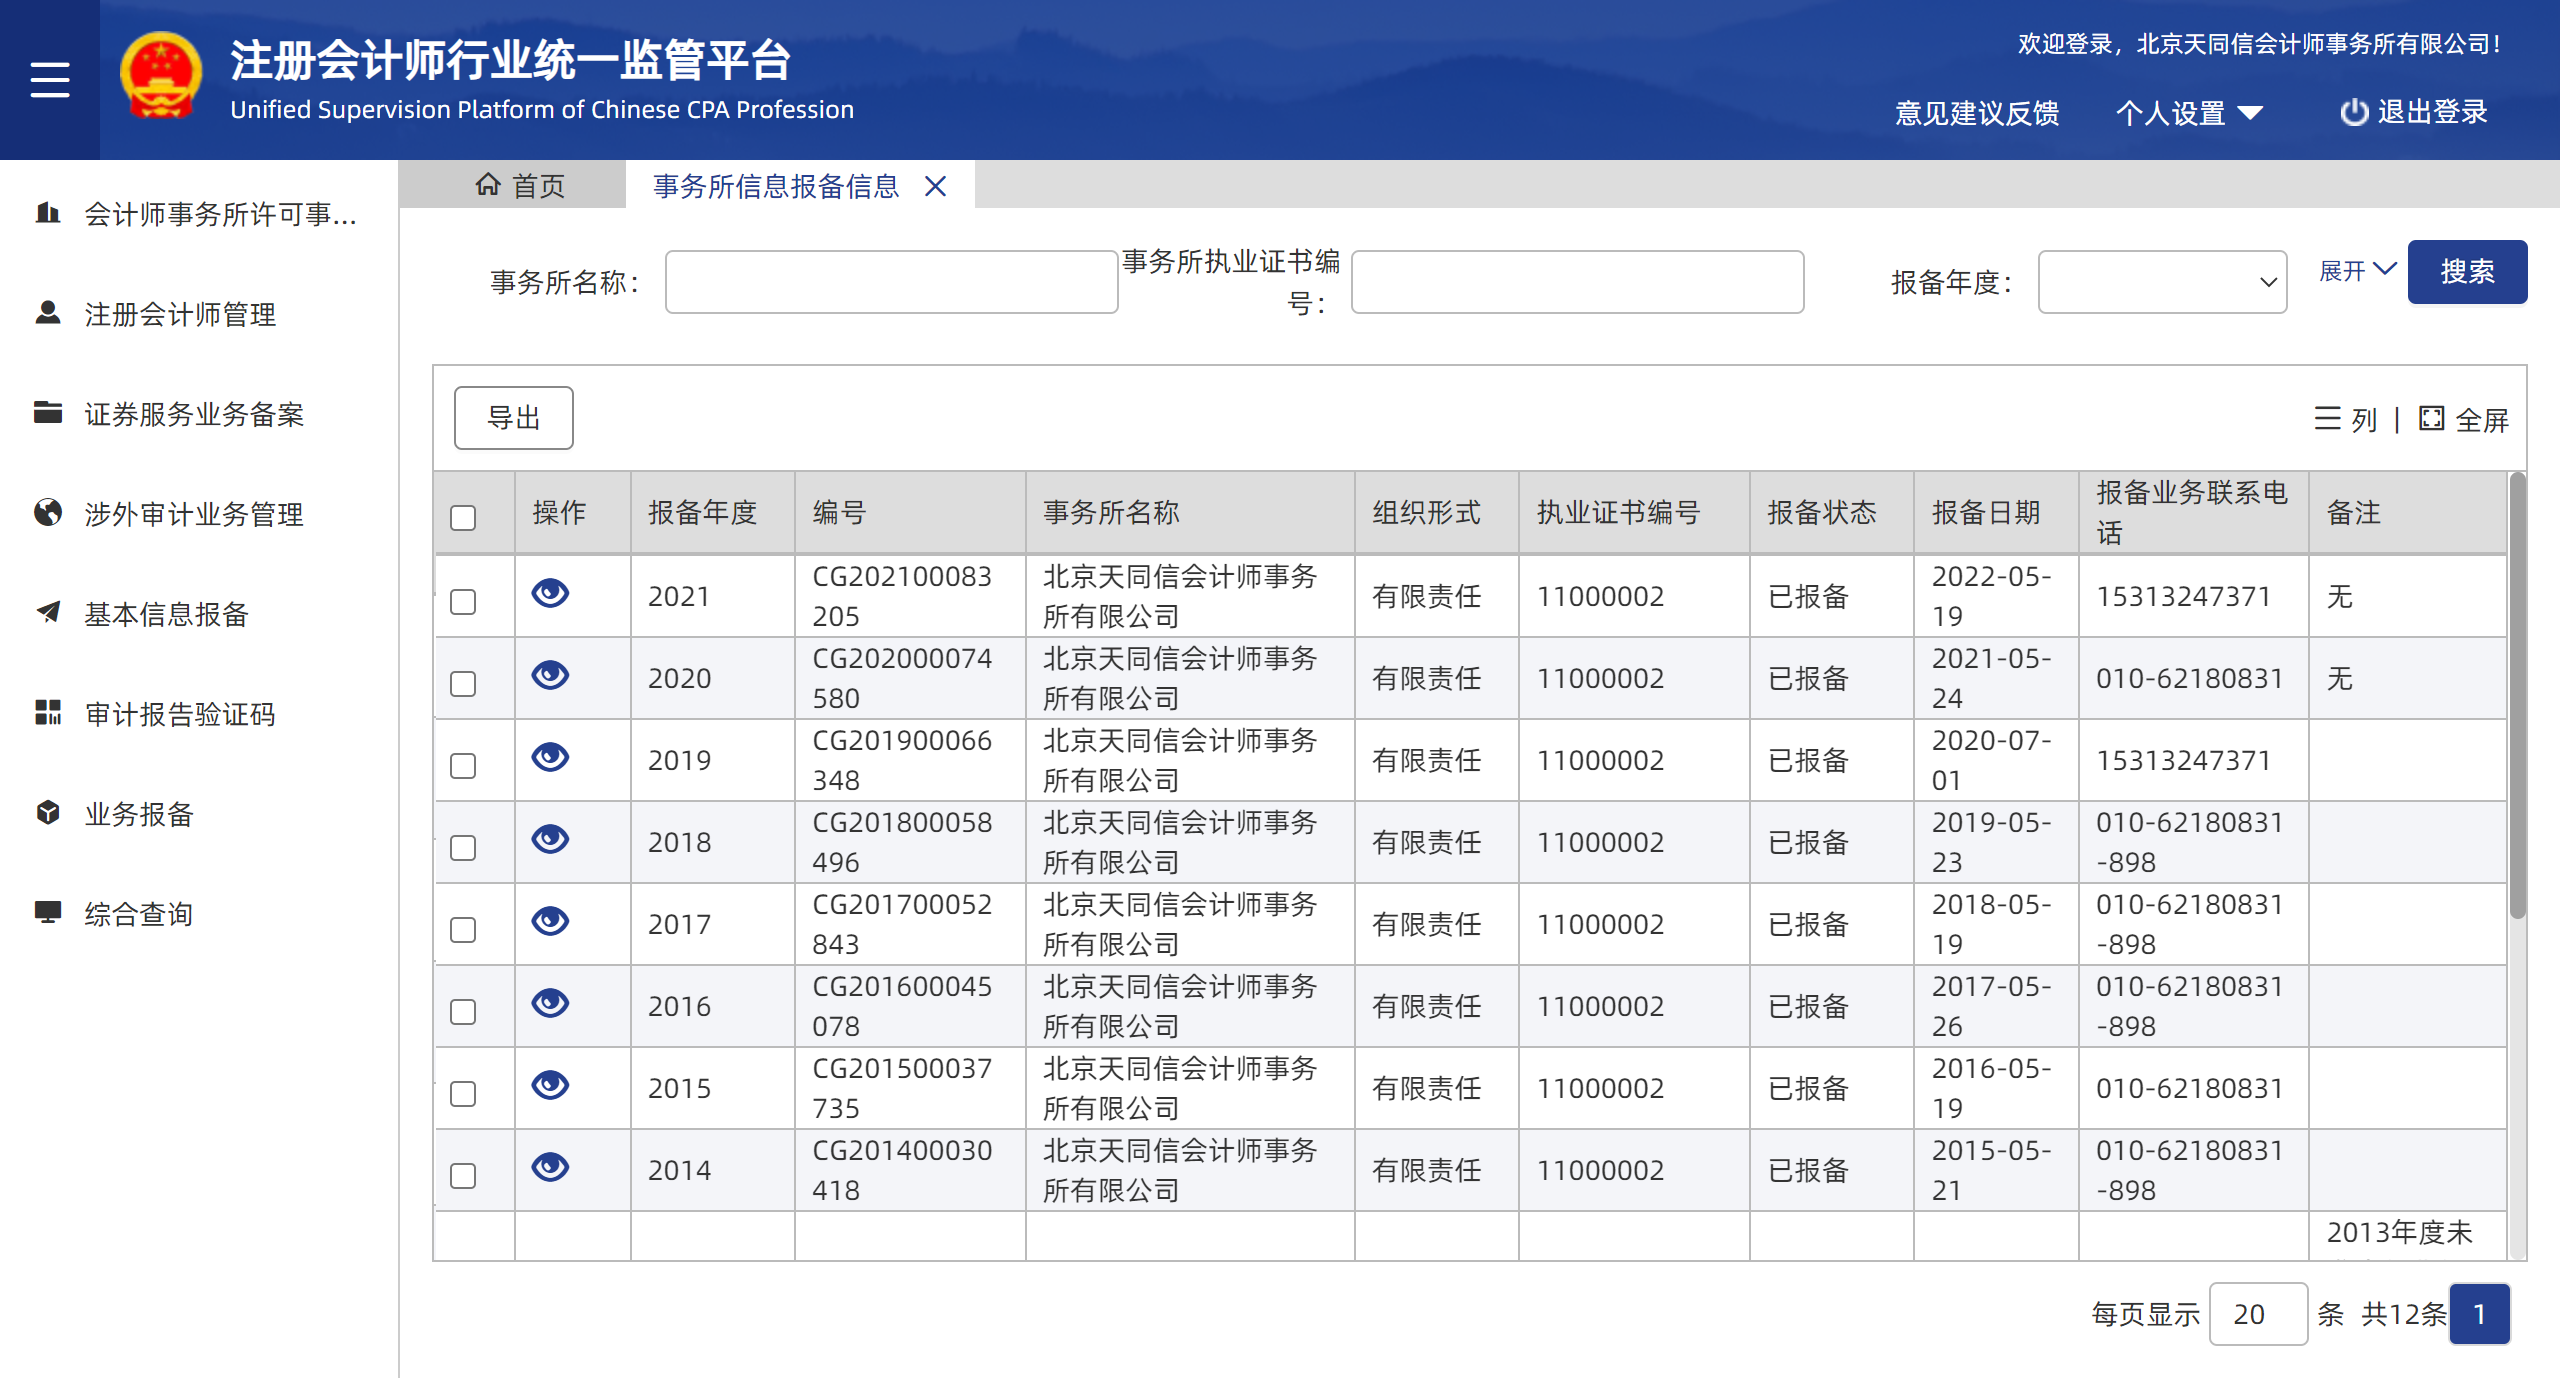This screenshot has height=1378, width=2560.
Task: Click the fullscreen 全屏 icon
Action: coord(2431,419)
